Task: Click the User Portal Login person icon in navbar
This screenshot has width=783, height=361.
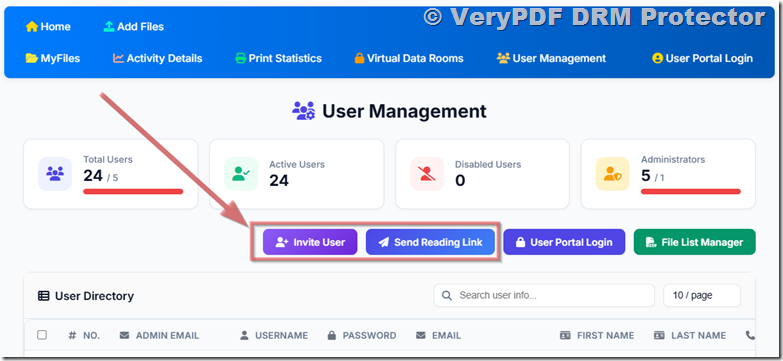Action: (x=658, y=58)
